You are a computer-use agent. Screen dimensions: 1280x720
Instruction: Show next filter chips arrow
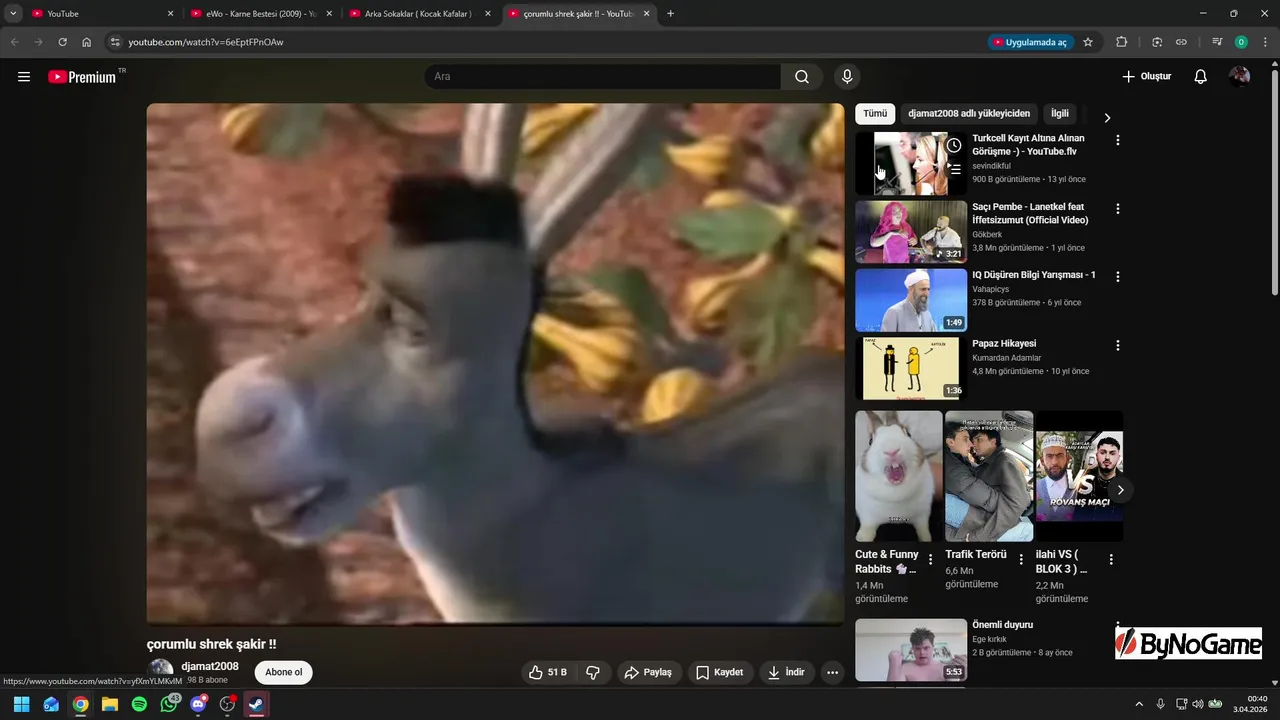(x=1107, y=117)
